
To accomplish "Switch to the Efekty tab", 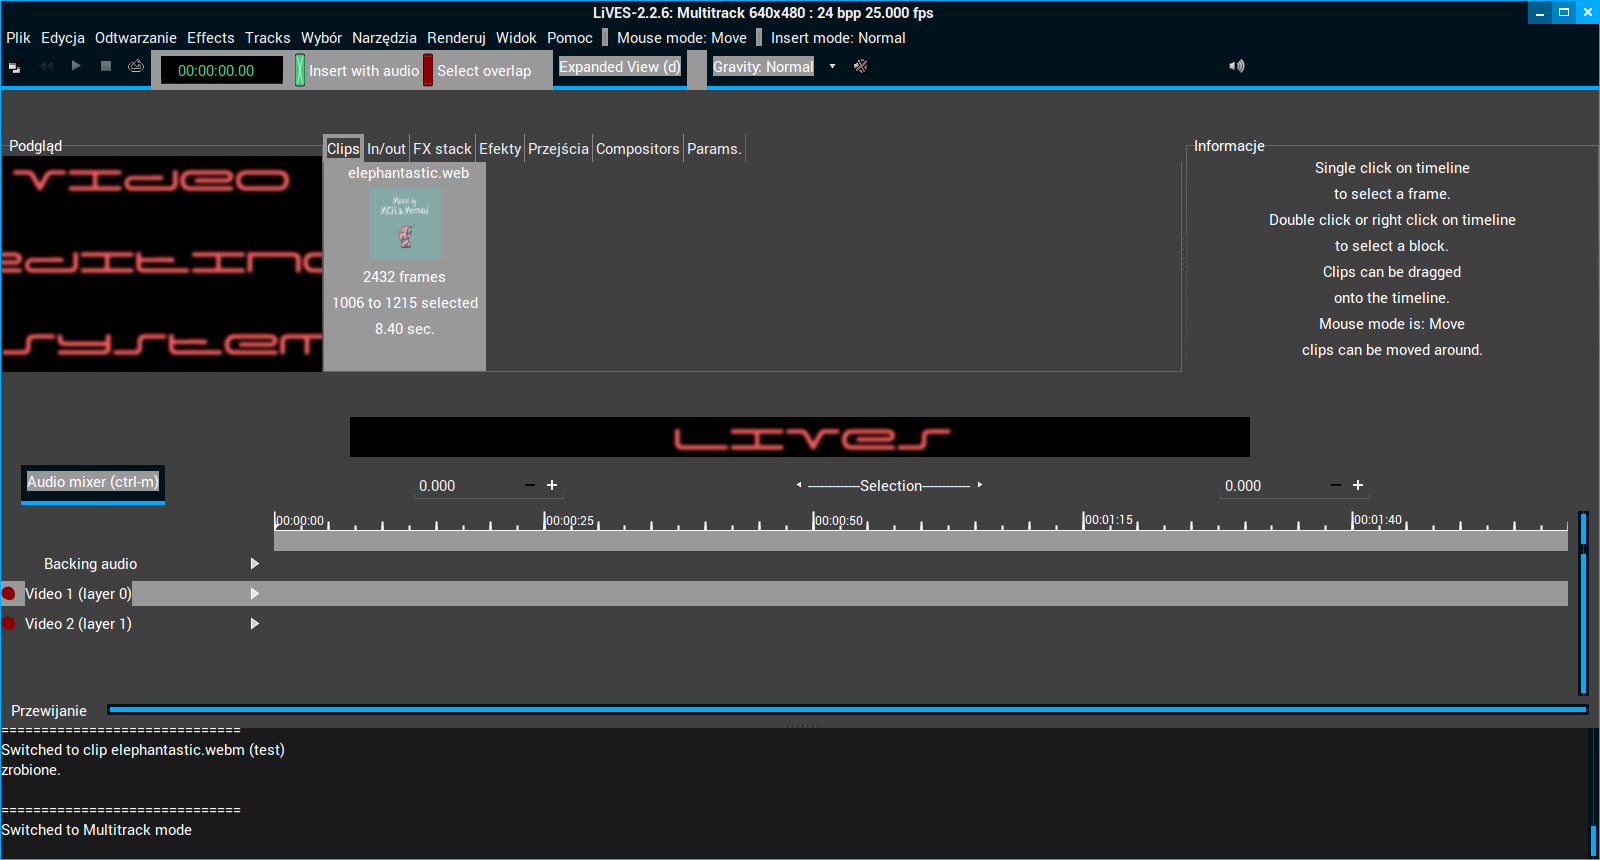I will (x=500, y=148).
